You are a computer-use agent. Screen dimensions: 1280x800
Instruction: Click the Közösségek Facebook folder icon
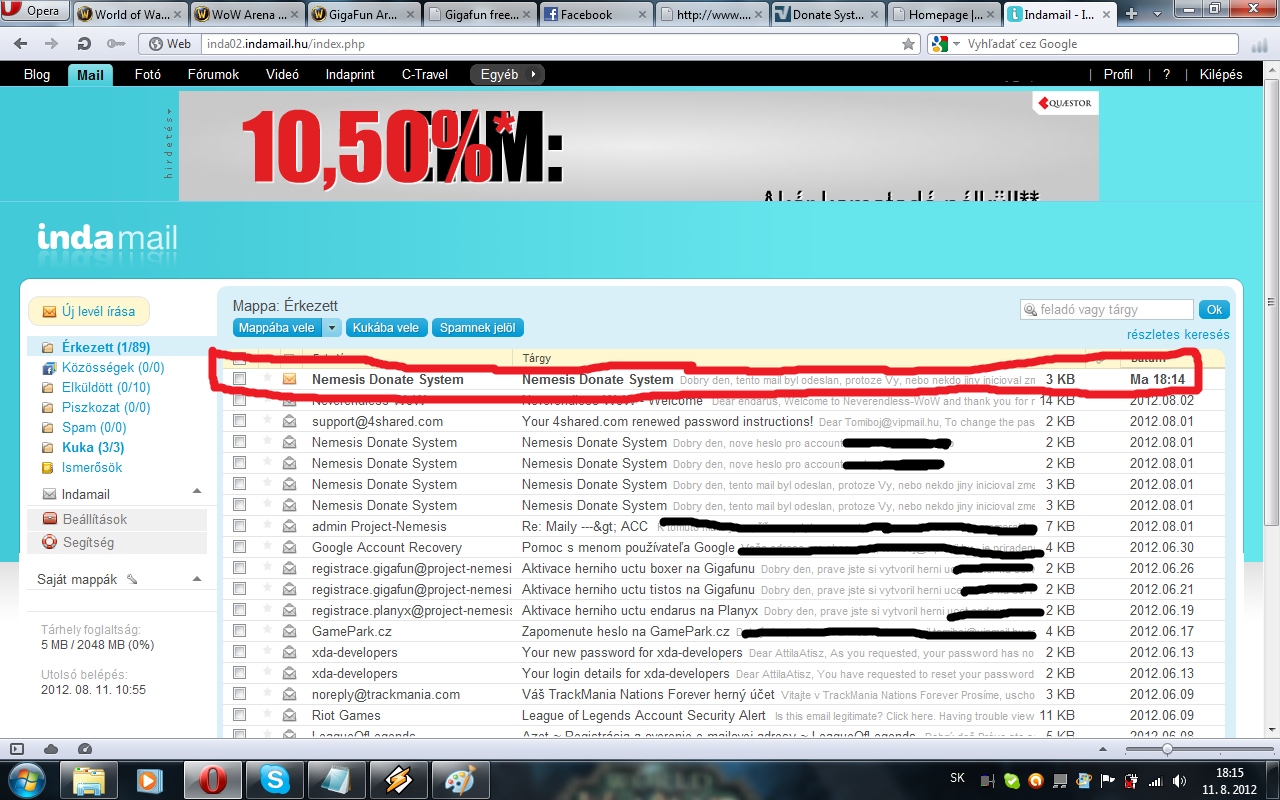click(x=48, y=367)
